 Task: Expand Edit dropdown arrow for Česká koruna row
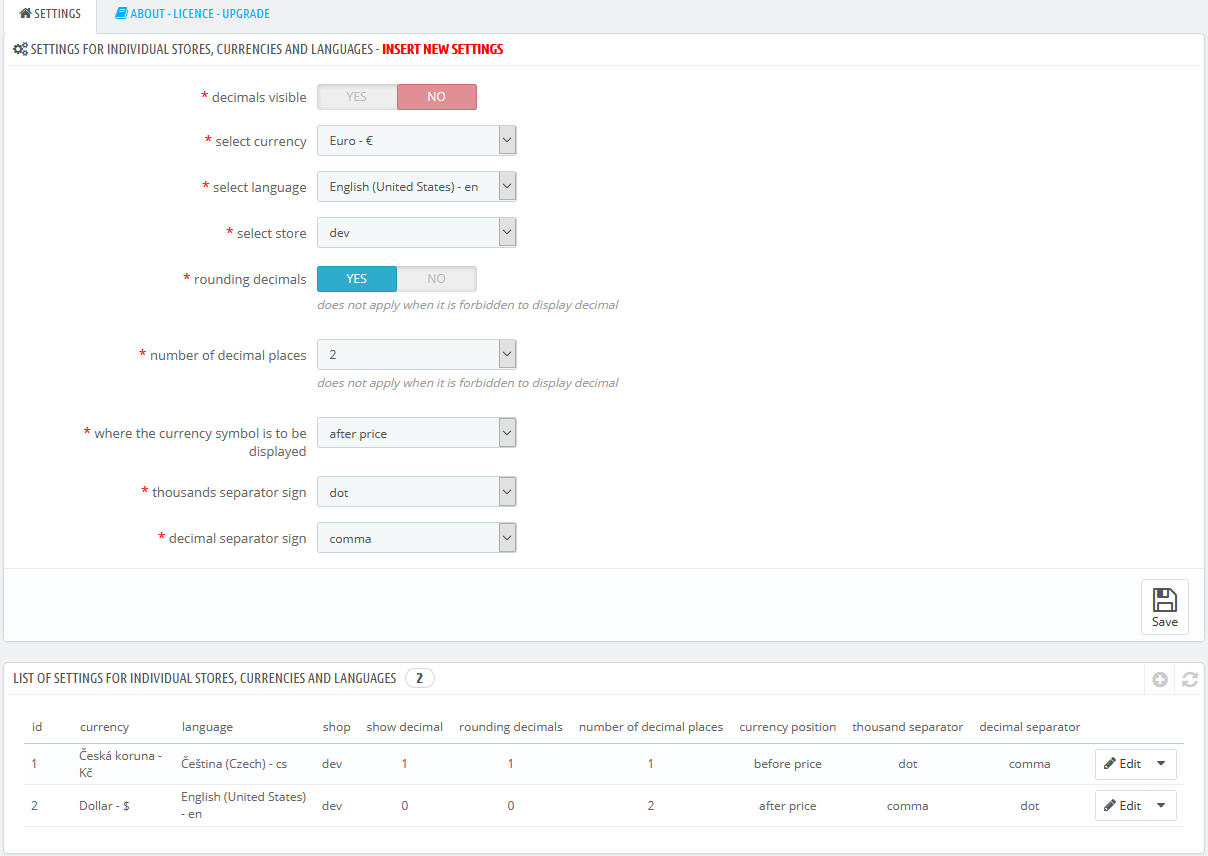1161,764
